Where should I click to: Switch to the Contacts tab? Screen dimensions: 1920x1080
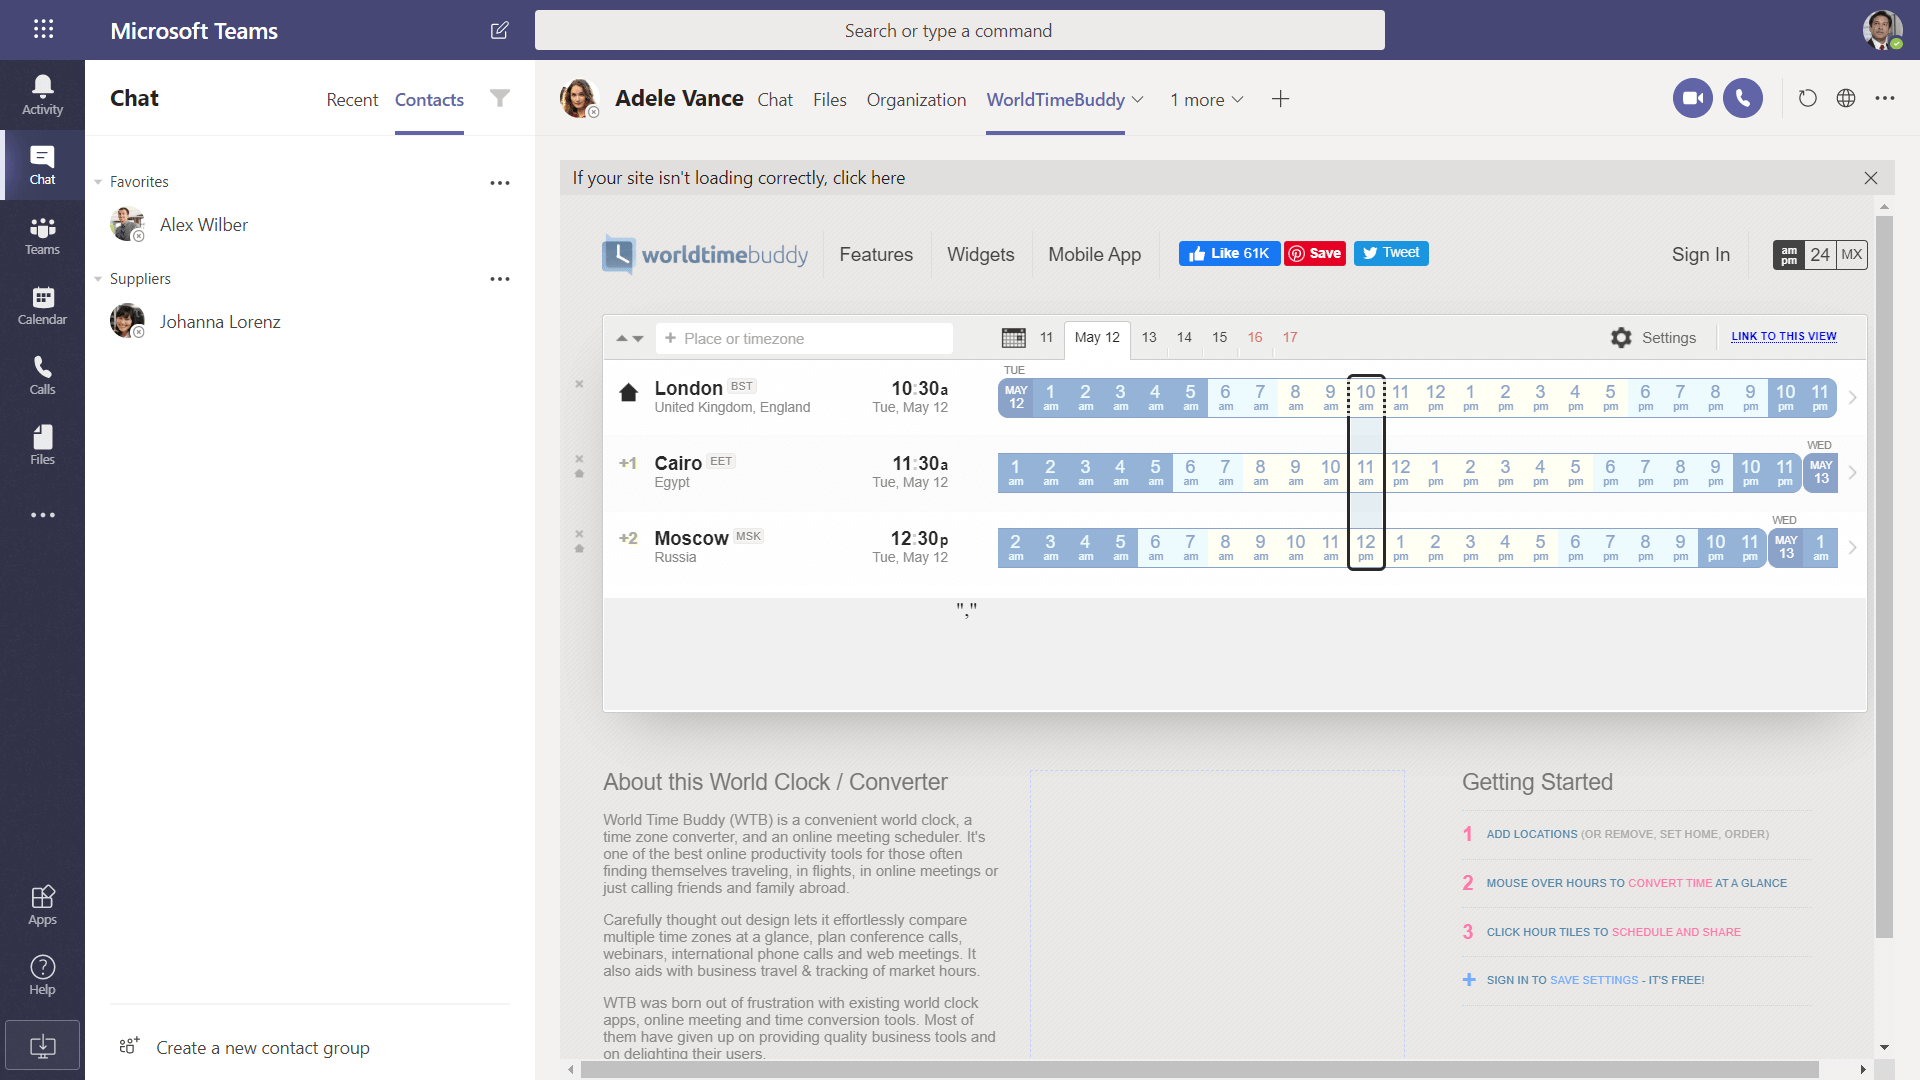pos(429,100)
